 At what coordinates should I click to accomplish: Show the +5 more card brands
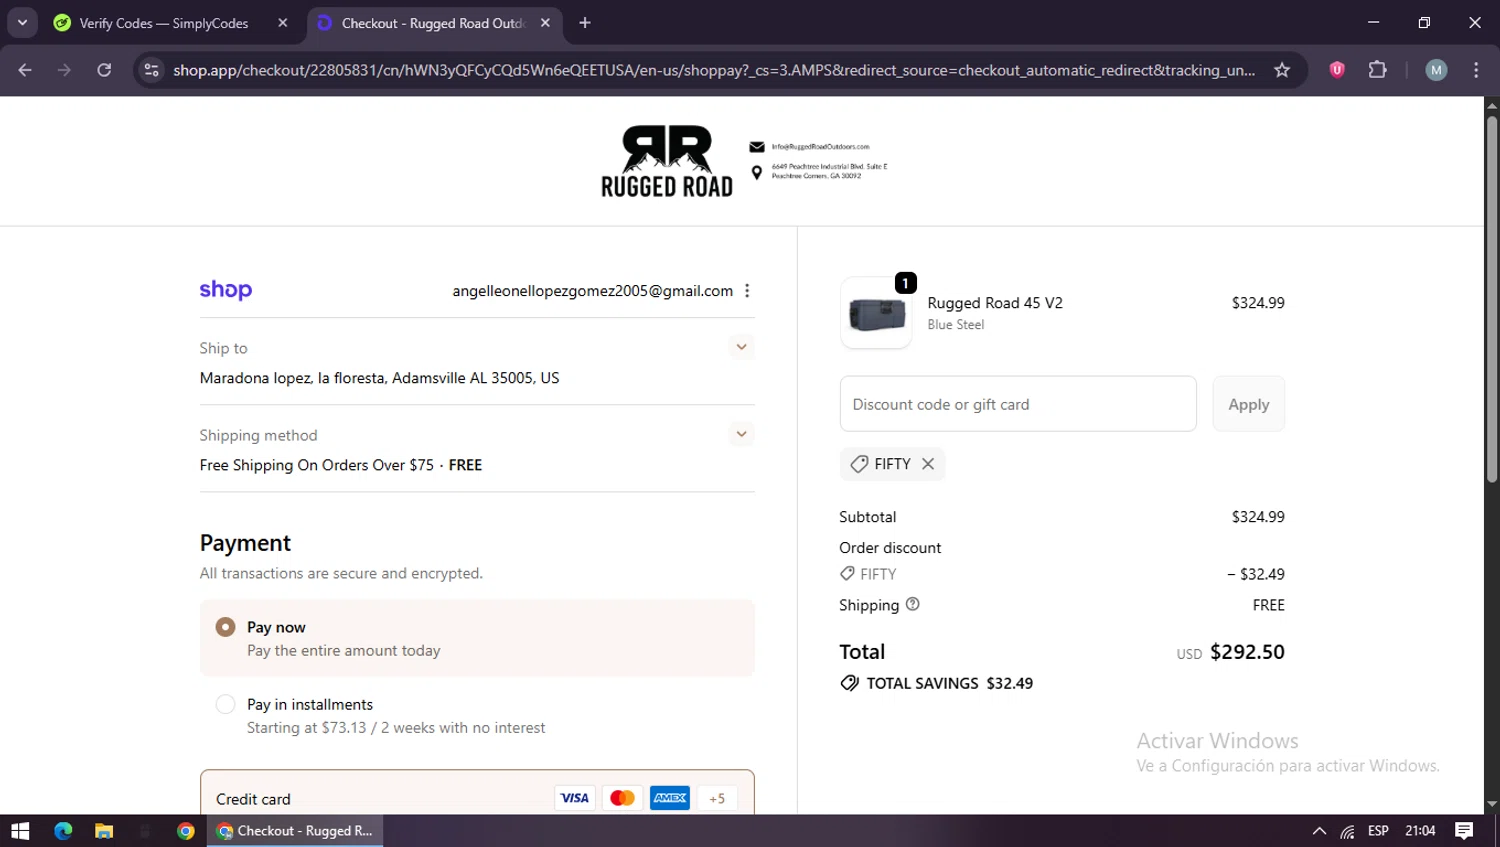tap(717, 798)
